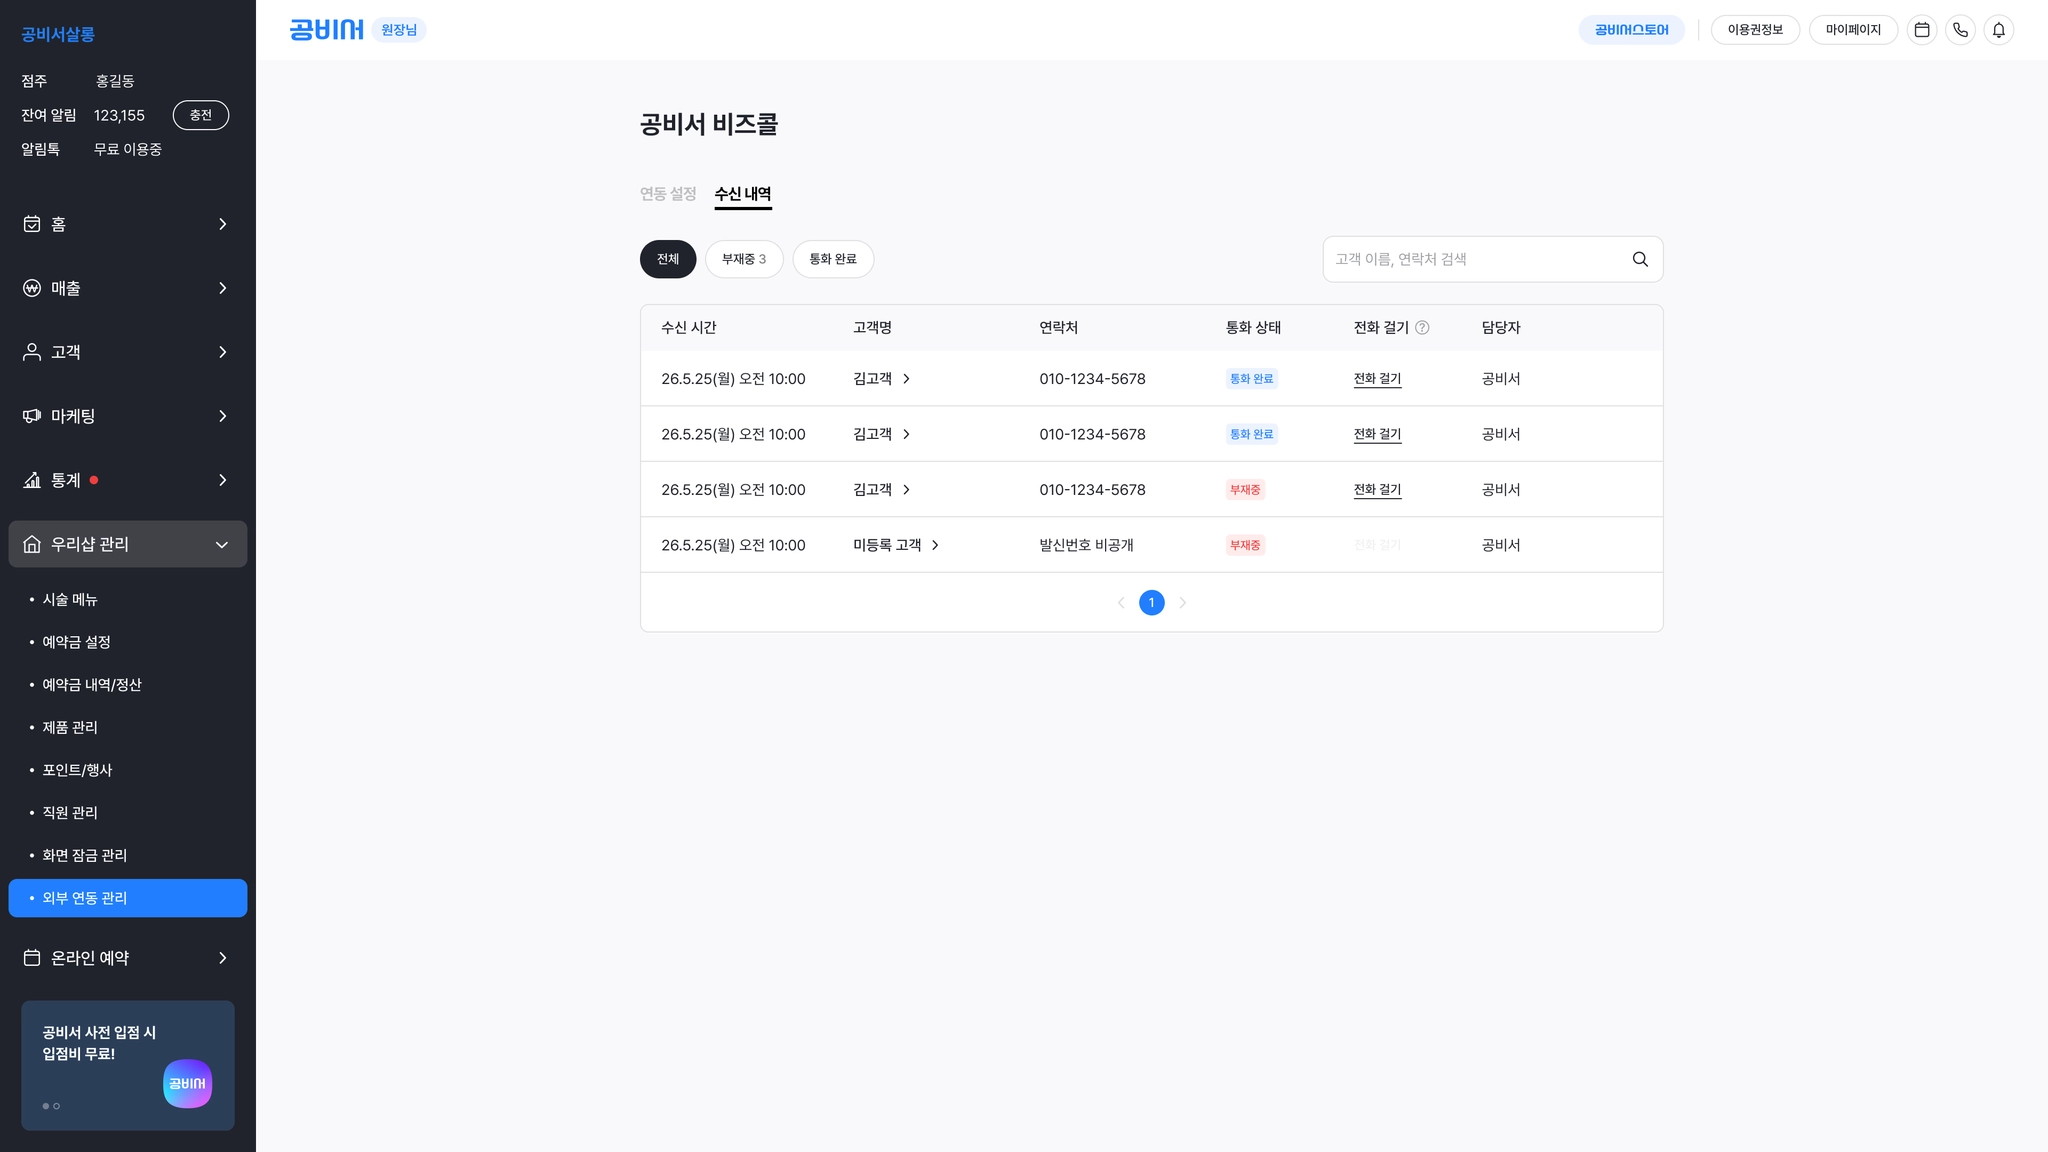
Task: Open 예약금 내역/정산 submenu item
Action: (92, 685)
